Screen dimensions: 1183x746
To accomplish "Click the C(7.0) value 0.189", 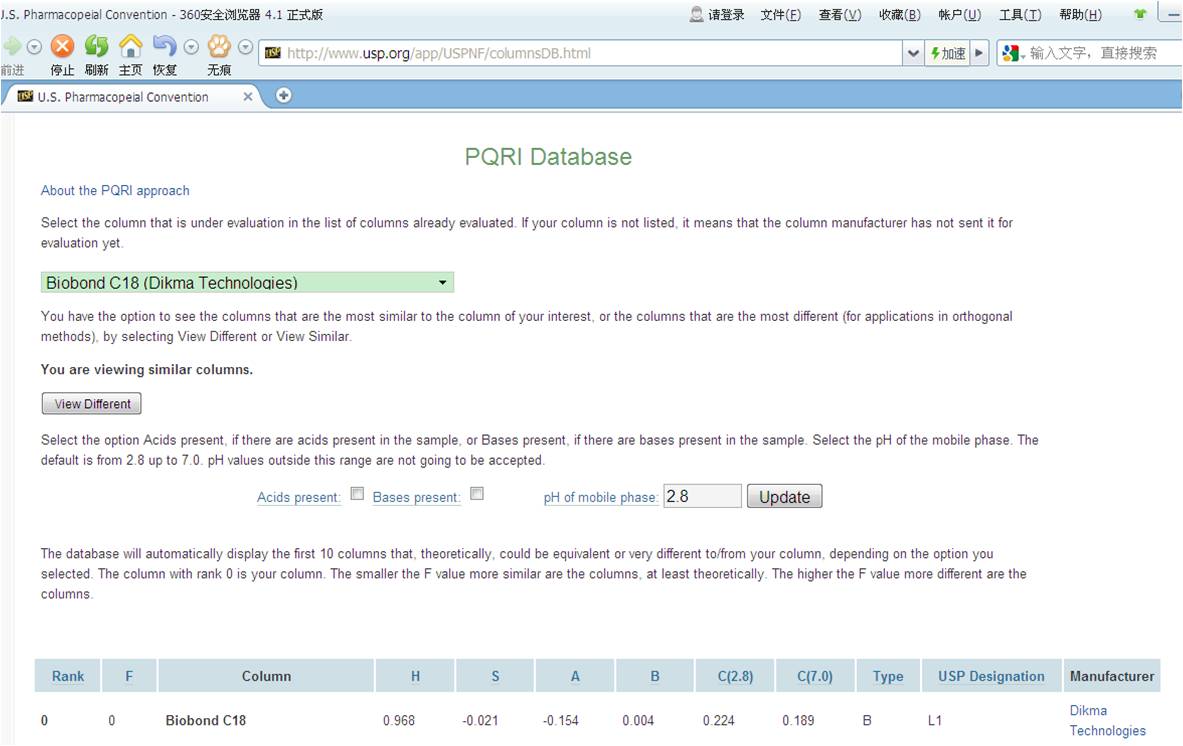I will point(798,720).
